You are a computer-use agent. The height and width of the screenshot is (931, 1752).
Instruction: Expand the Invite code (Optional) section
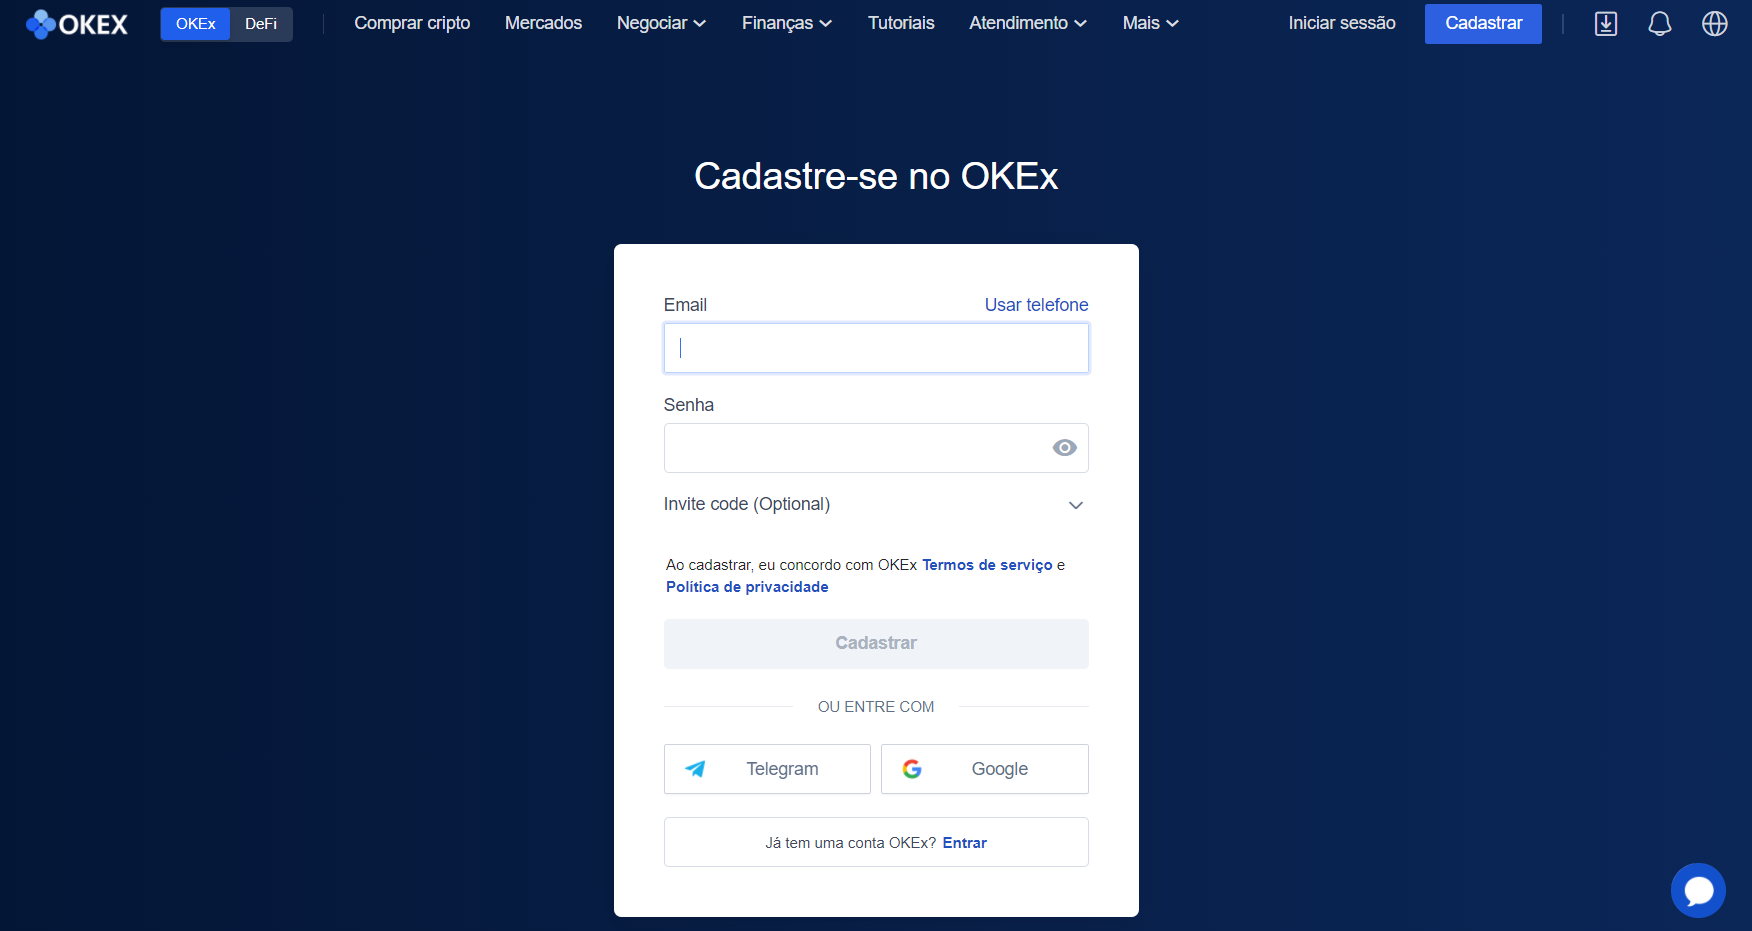coord(876,504)
